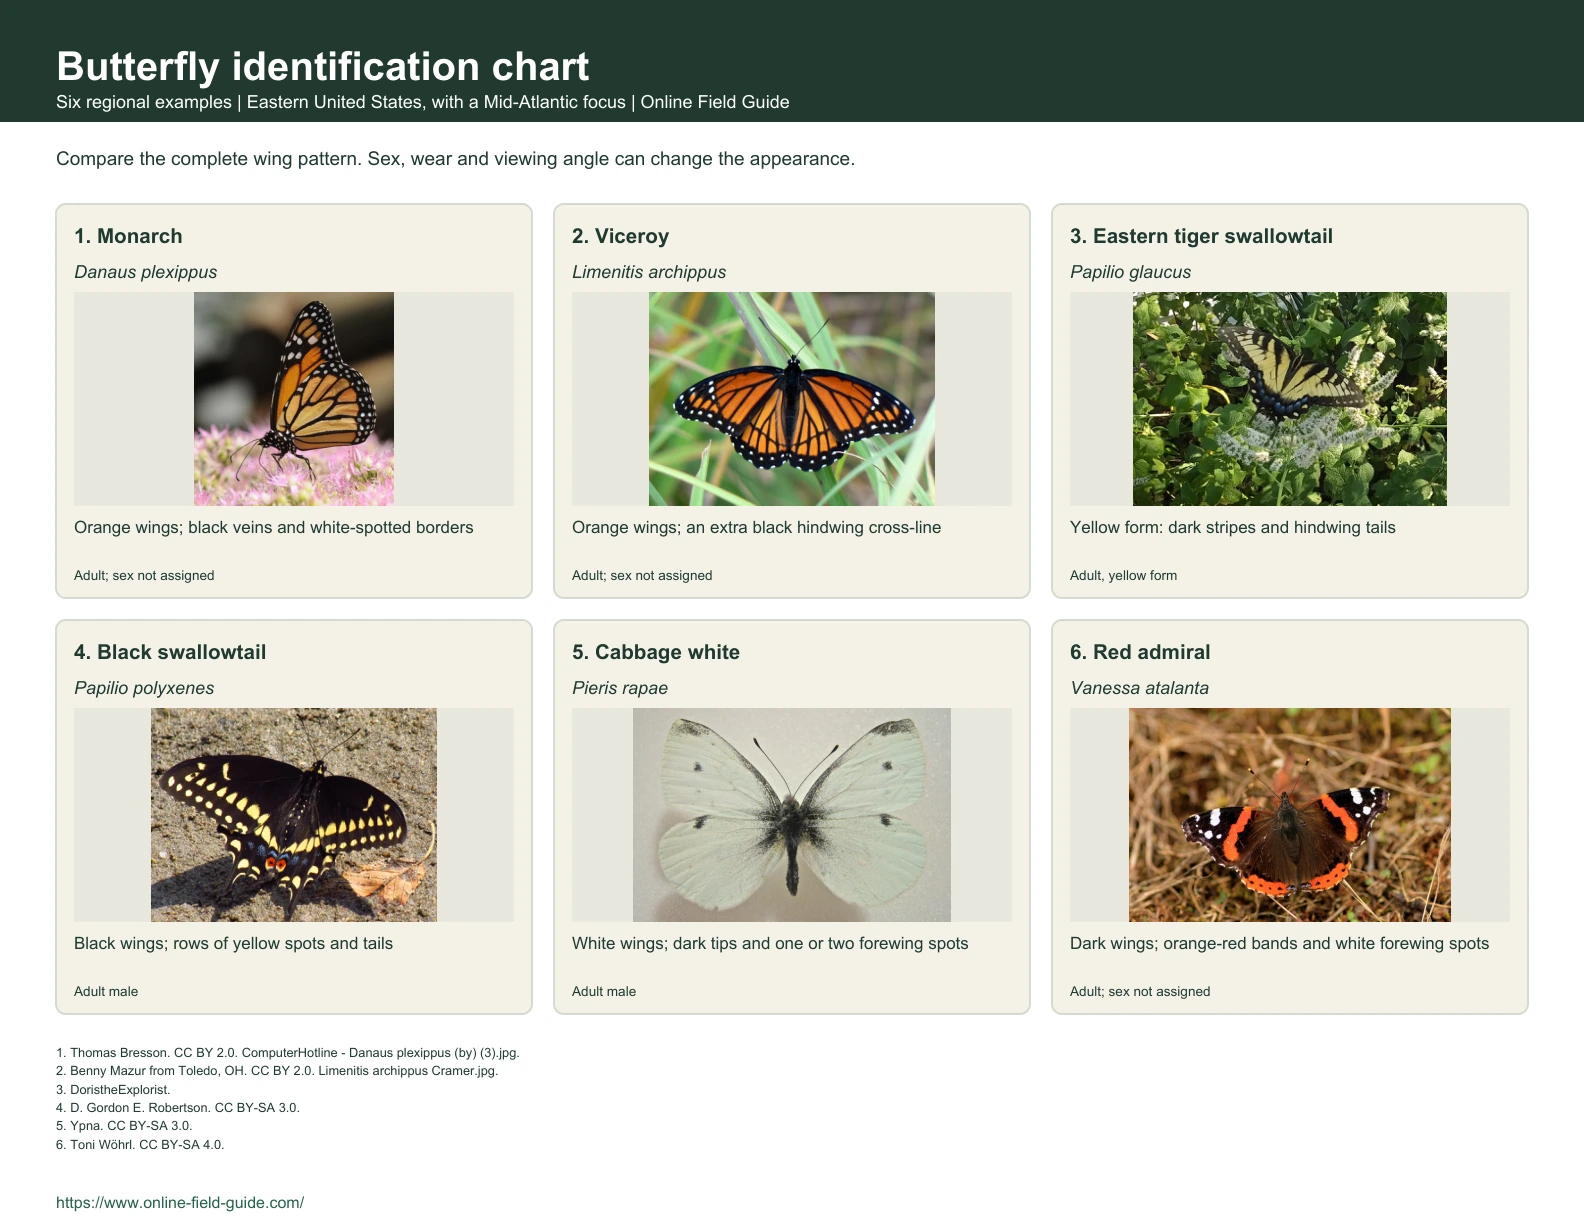Click the scientific name 'Pieris rapae'
Viewport: 1584px width, 1224px height.
(620, 688)
